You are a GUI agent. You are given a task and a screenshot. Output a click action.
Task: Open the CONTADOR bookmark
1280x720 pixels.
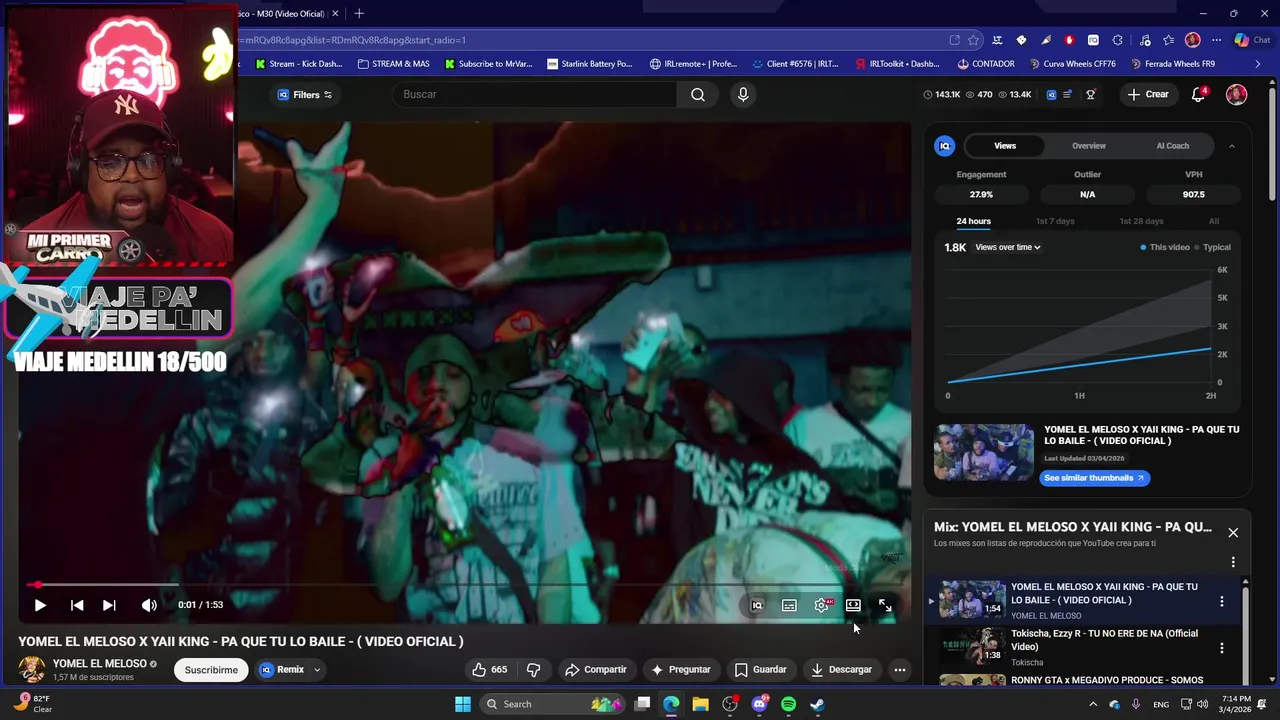(986, 64)
